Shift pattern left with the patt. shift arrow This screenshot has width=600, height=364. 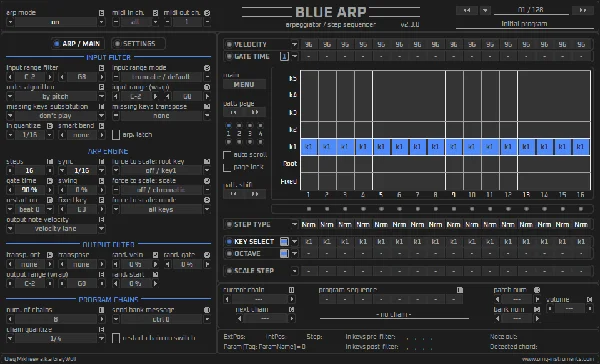[x=233, y=194]
